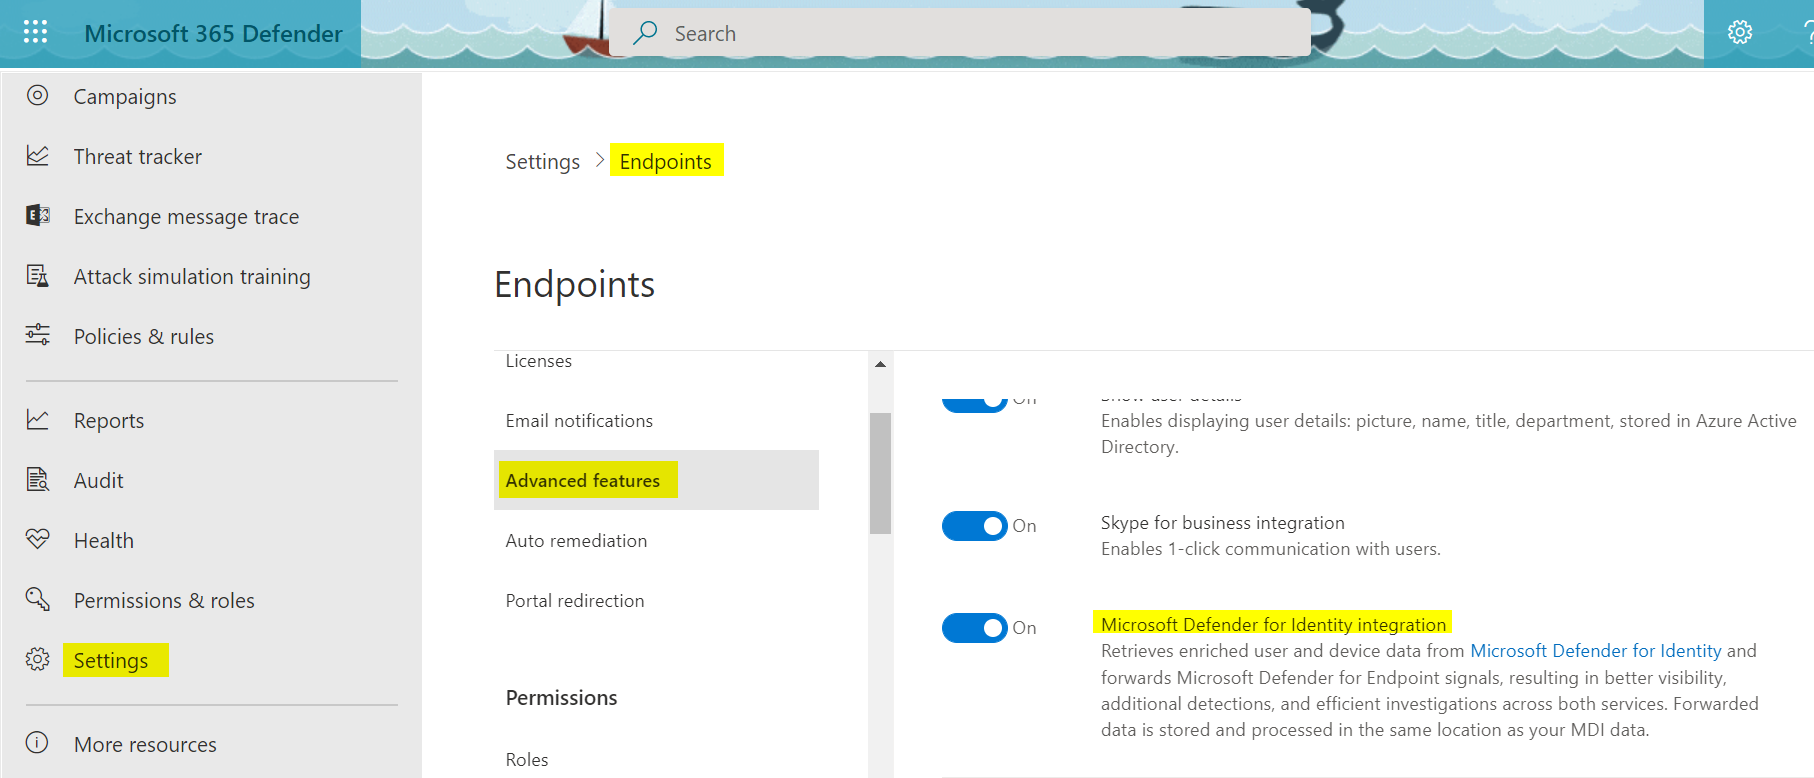The image size is (1814, 778).
Task: Select Licenses in Endpoints settings
Action: pos(539,361)
